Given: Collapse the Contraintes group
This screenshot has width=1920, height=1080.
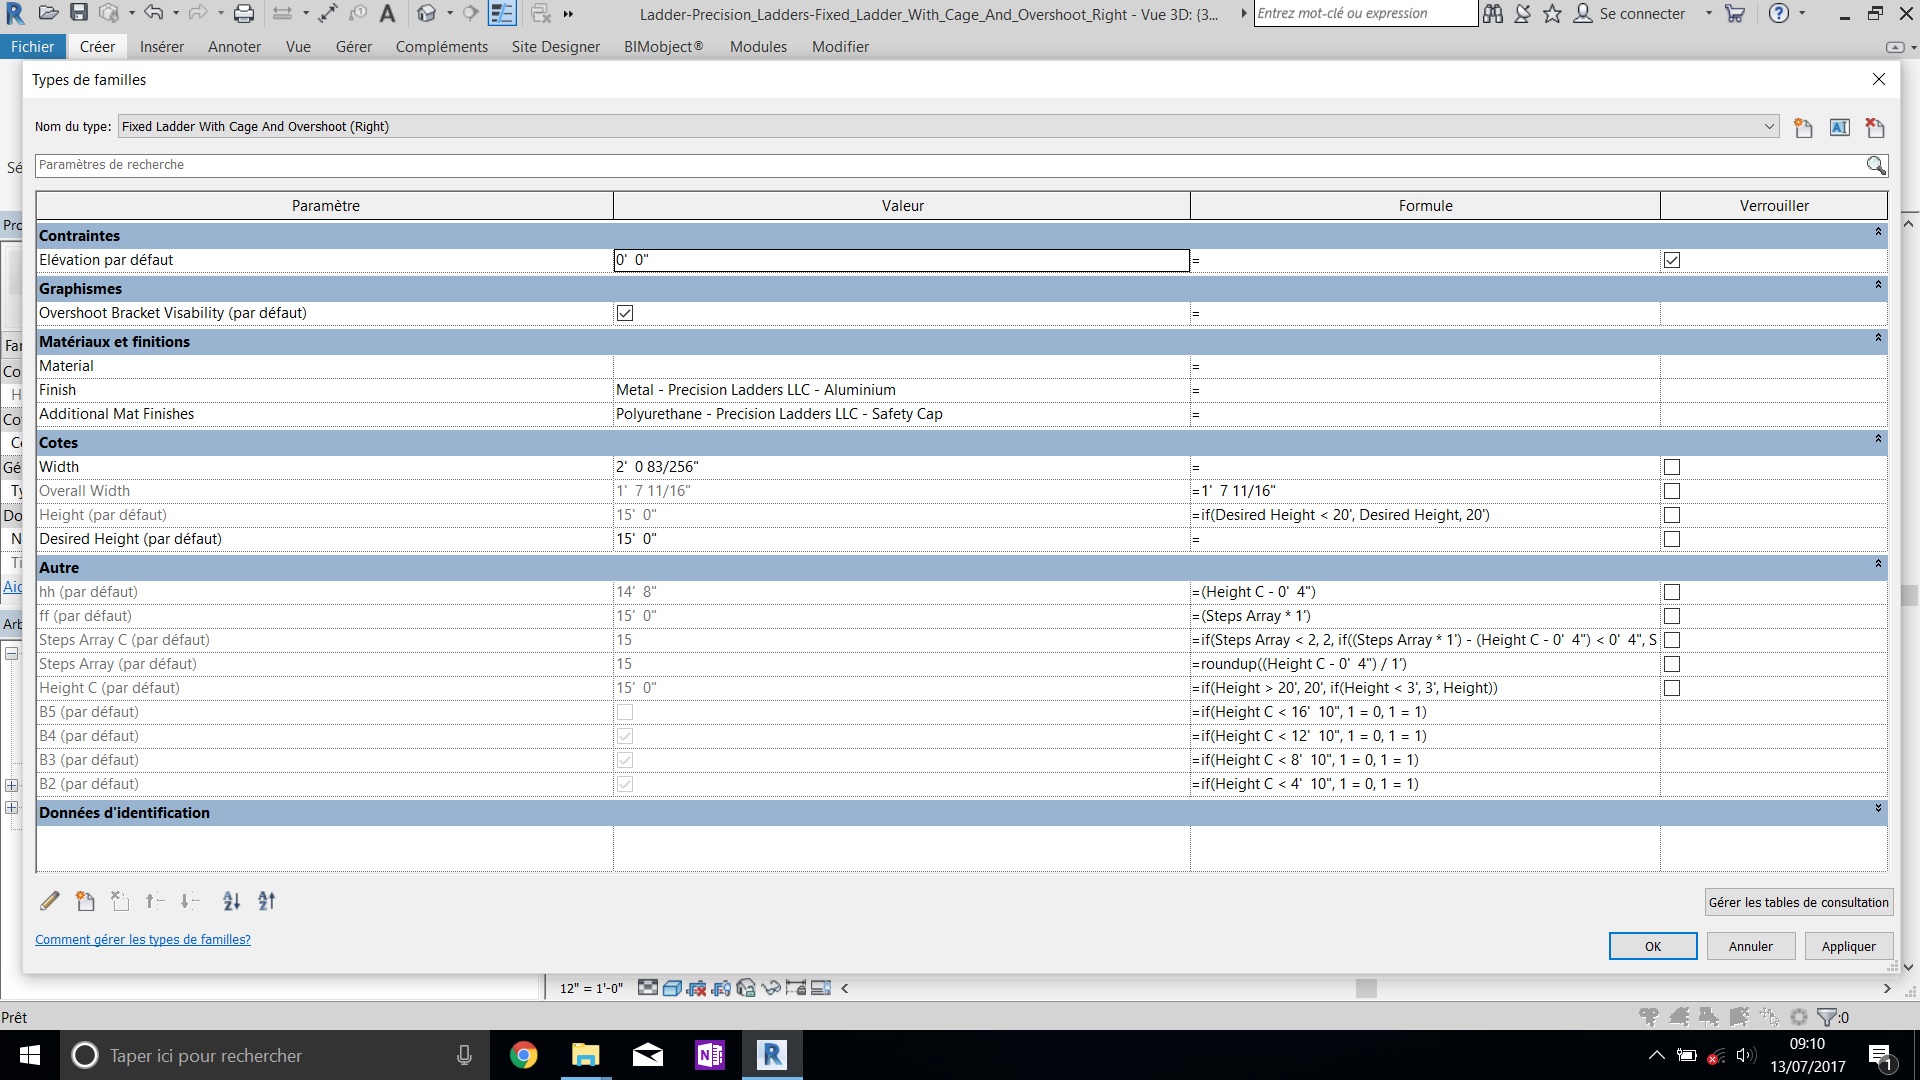Looking at the screenshot, I should pyautogui.click(x=1878, y=232).
